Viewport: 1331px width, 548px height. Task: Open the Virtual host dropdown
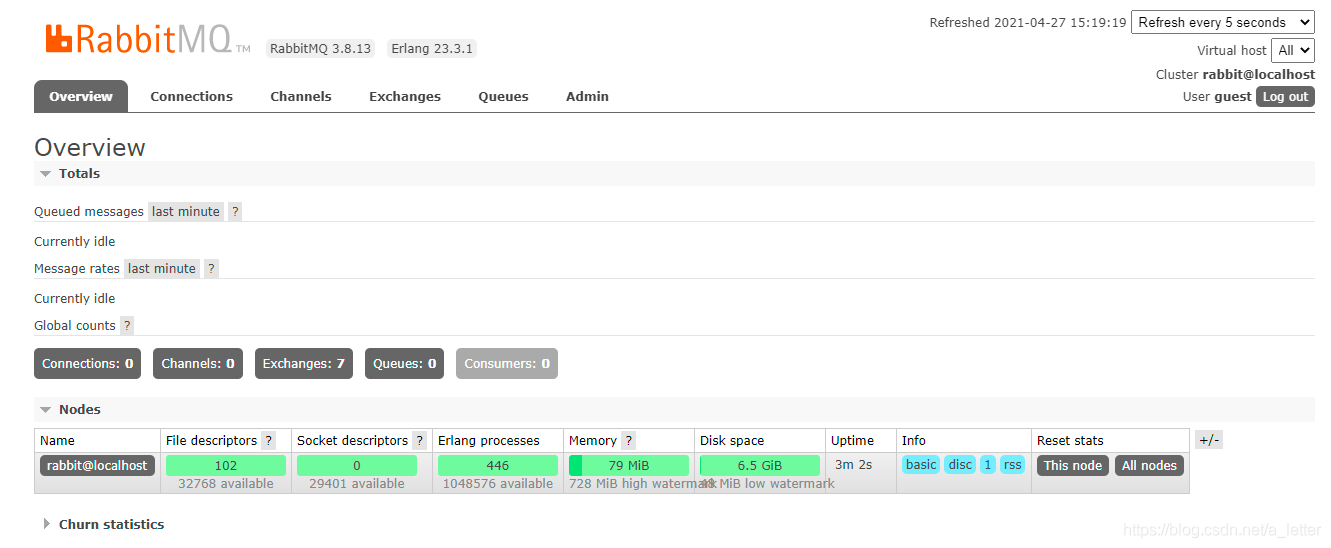pos(1294,50)
